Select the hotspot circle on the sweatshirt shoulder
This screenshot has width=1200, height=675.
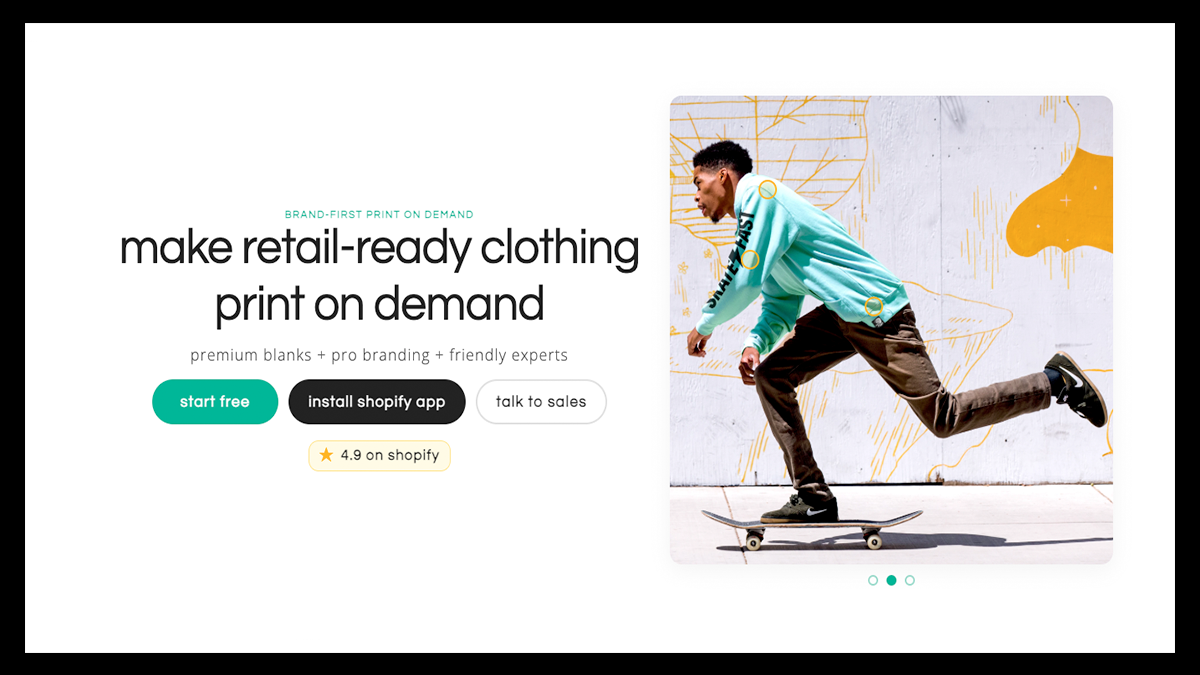pos(767,190)
